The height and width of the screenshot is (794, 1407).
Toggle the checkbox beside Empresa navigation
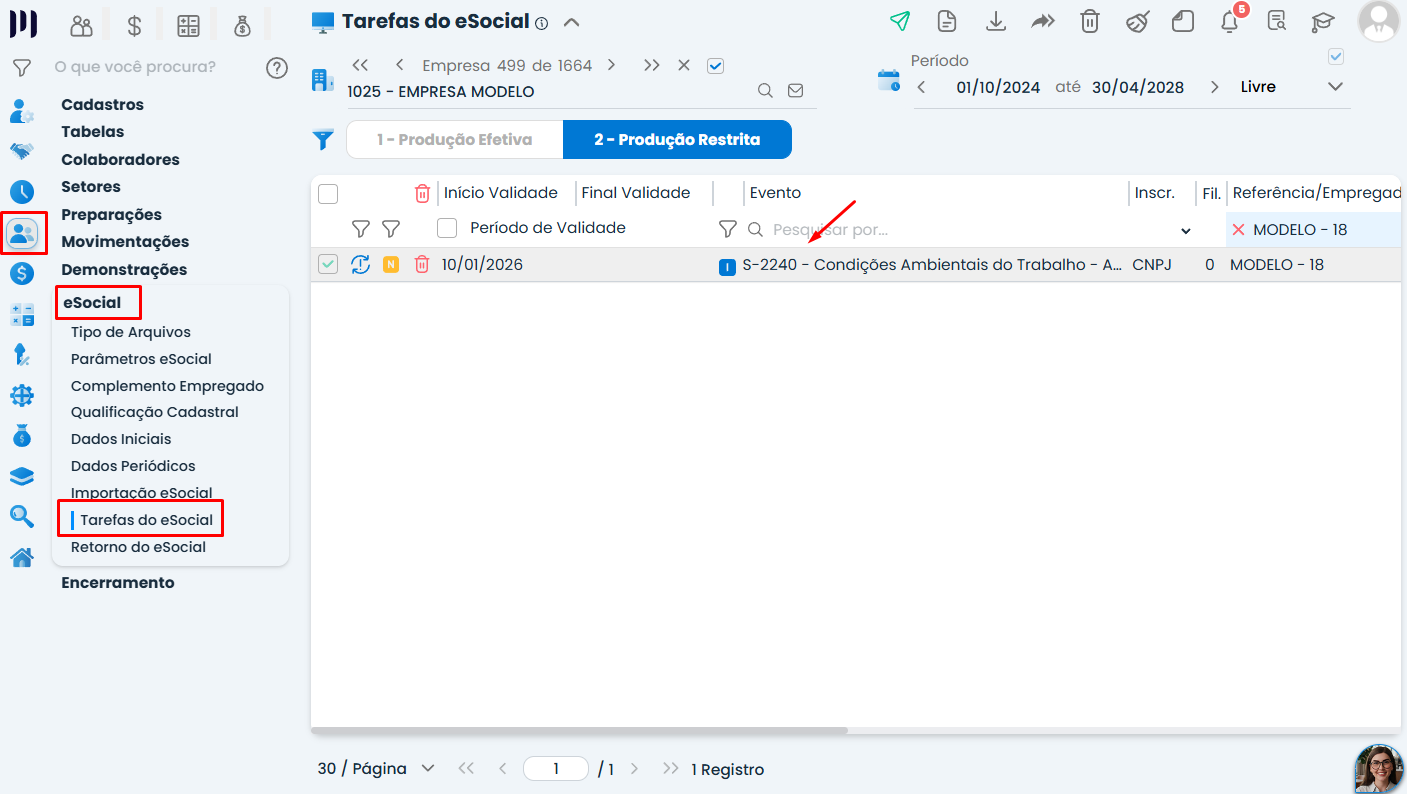point(715,66)
